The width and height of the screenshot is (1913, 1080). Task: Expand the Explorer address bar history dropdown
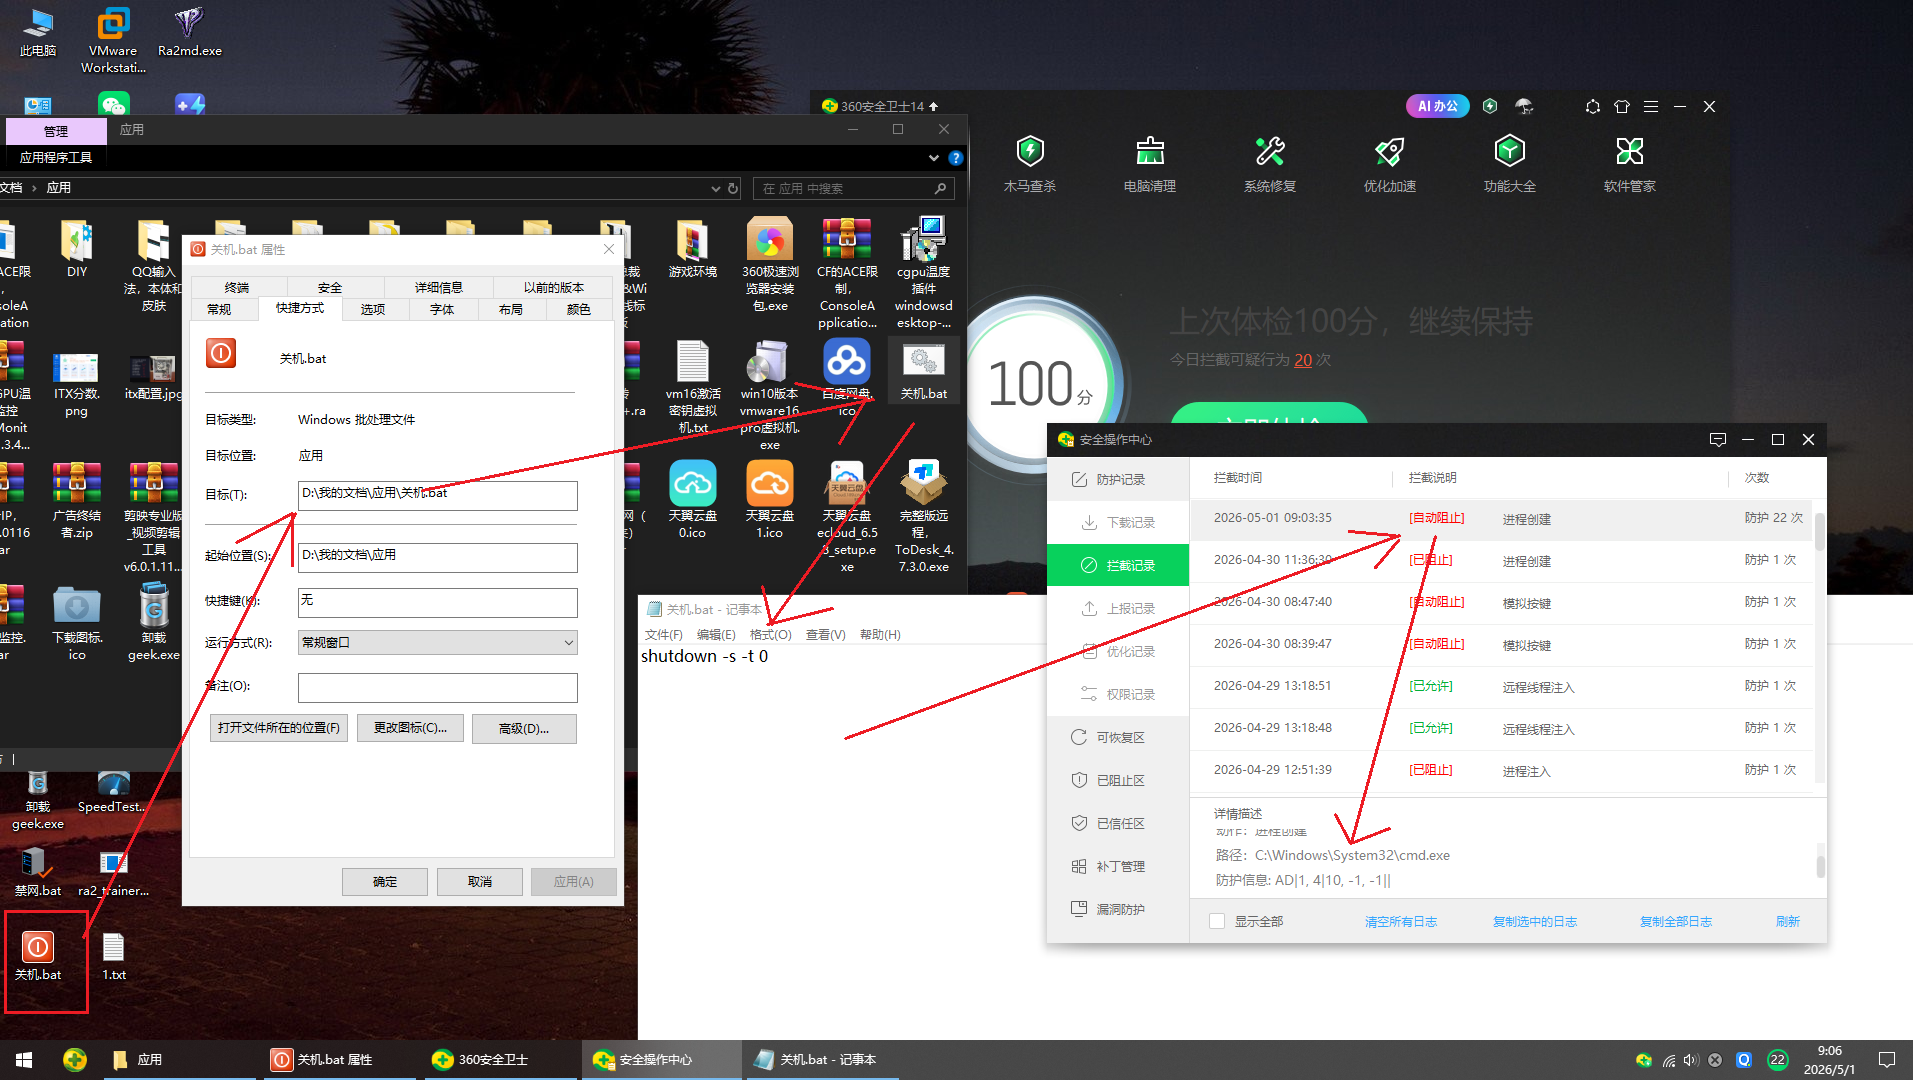(716, 188)
